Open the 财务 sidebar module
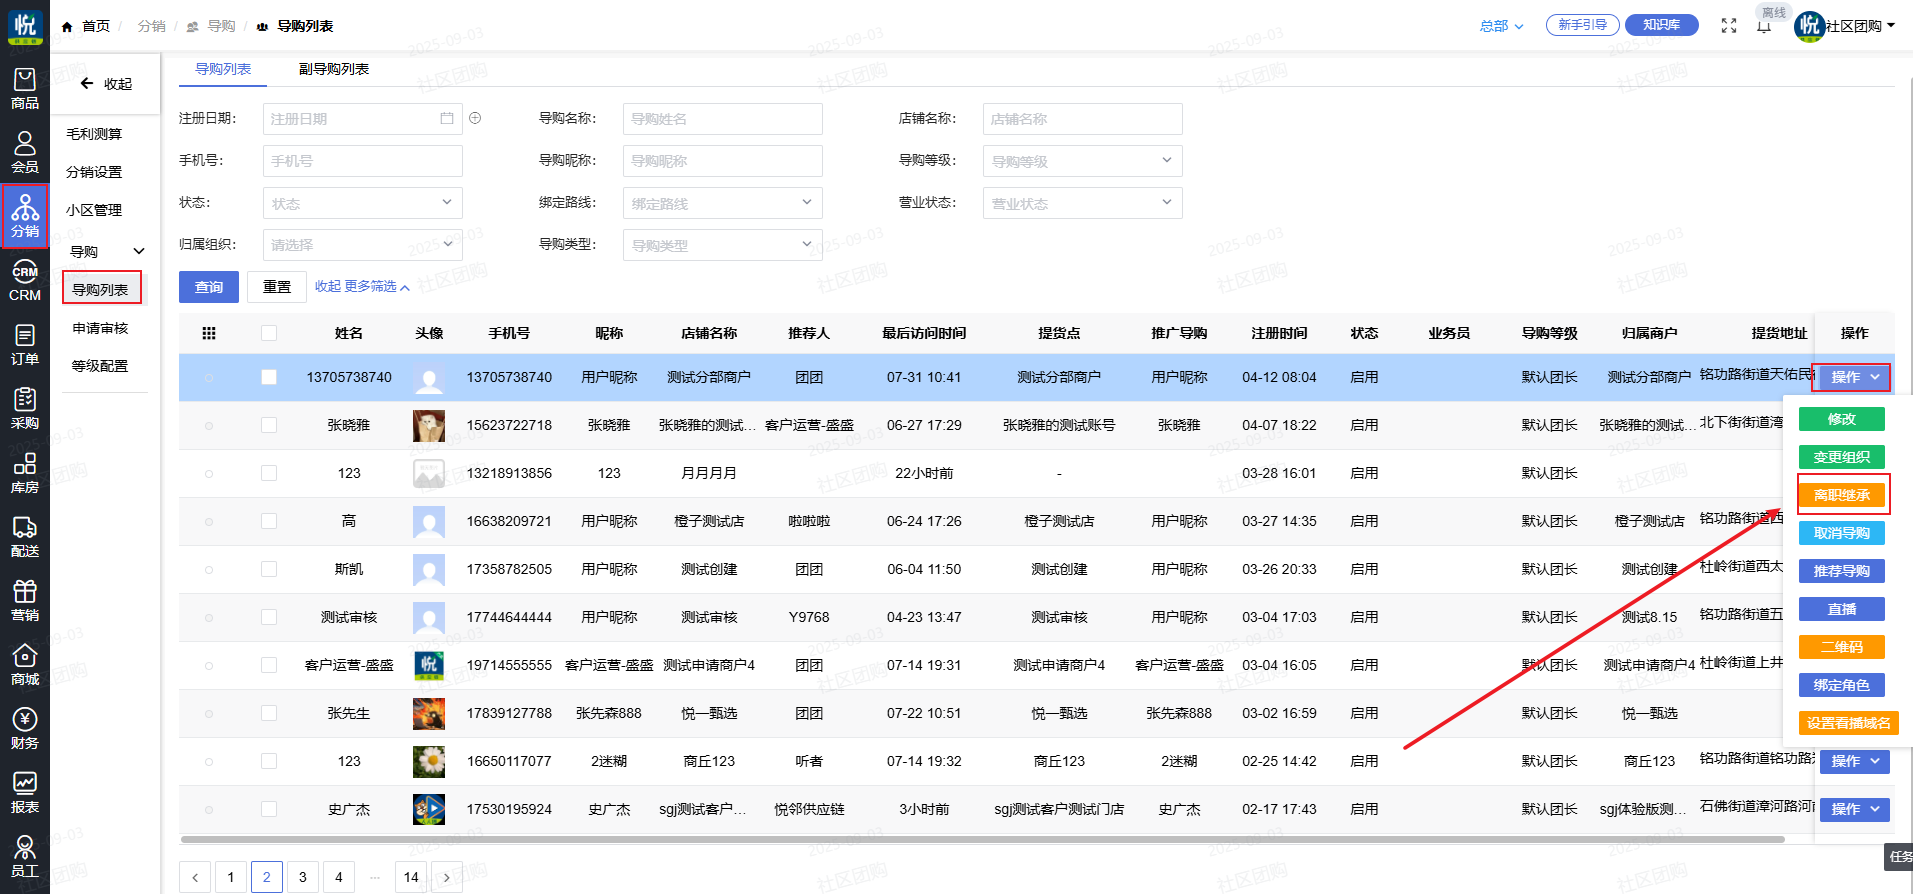 click(x=25, y=729)
